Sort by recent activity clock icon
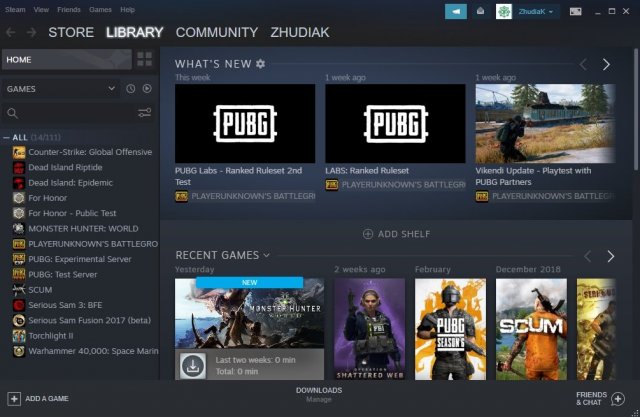 tap(131, 89)
